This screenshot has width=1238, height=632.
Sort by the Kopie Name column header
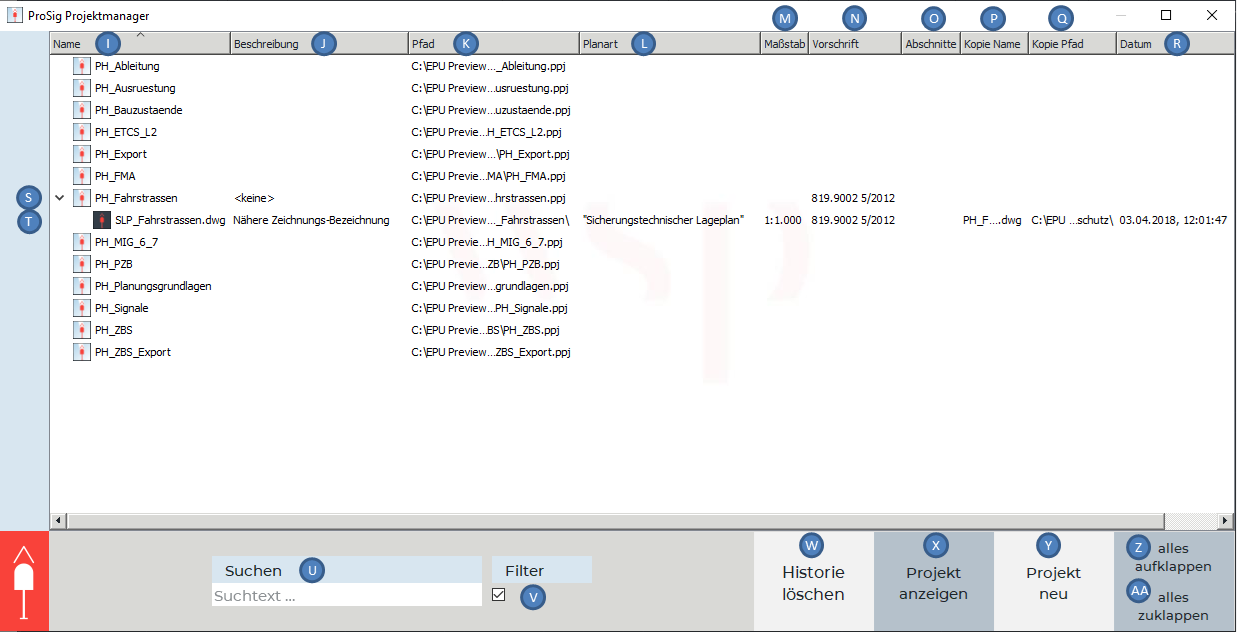[994, 44]
